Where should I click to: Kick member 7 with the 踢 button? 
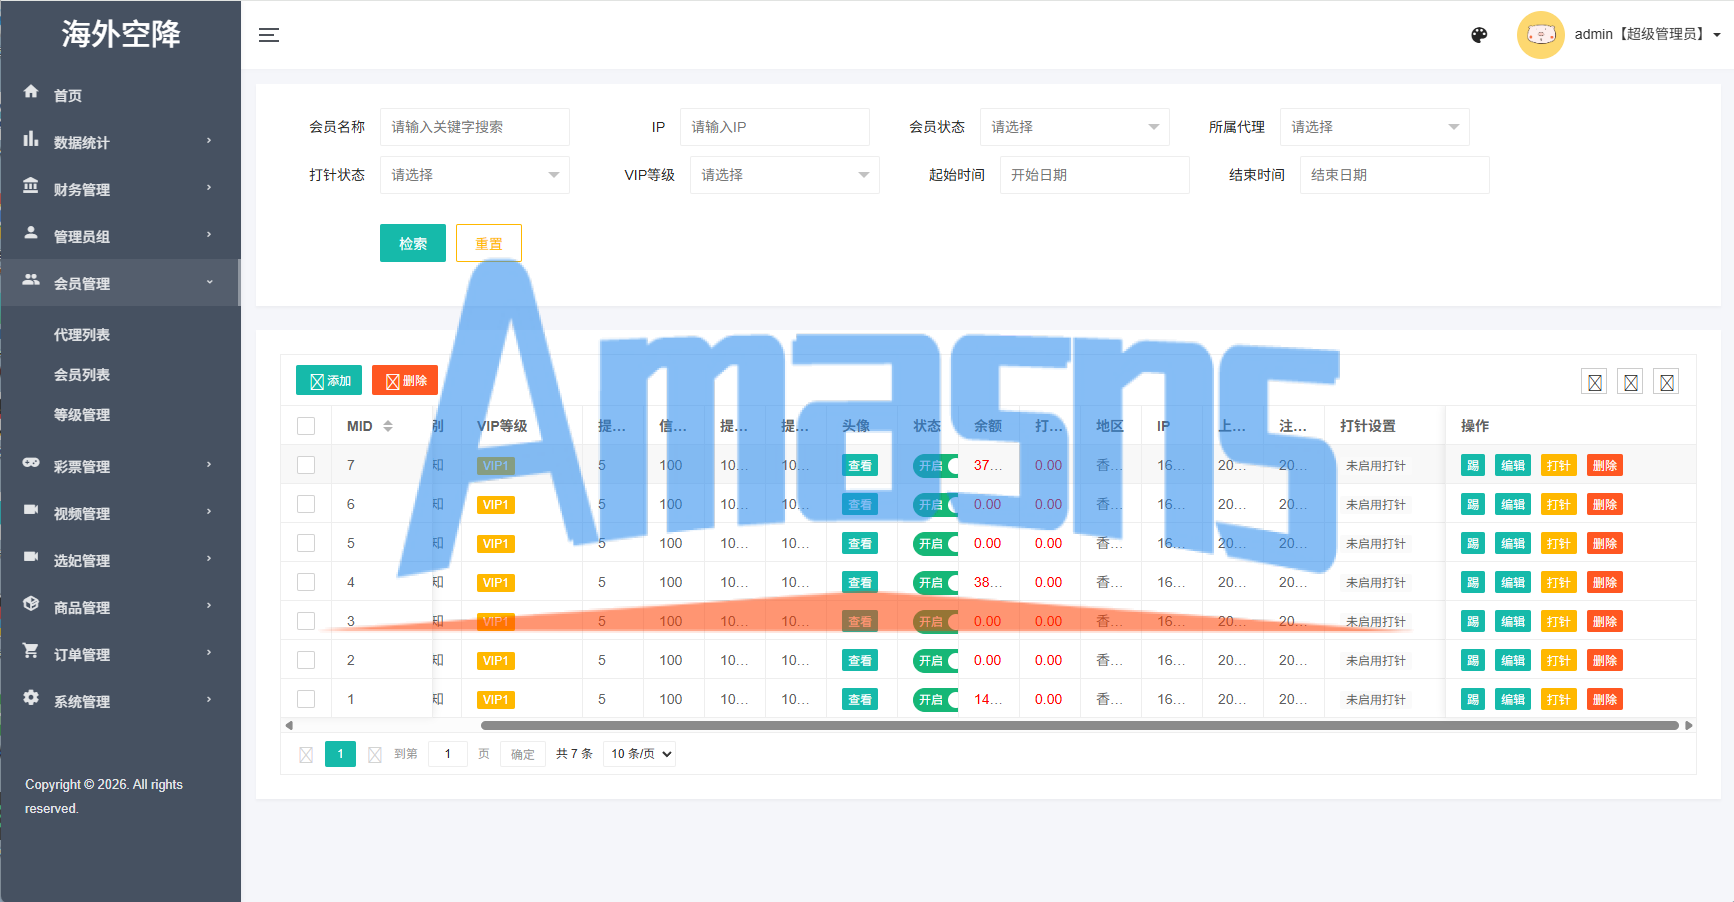point(1472,465)
